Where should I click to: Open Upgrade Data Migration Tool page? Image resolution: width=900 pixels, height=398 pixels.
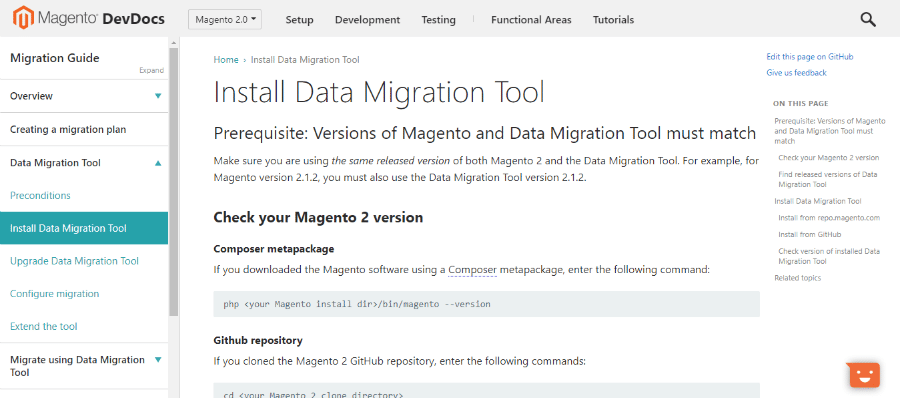pos(74,261)
